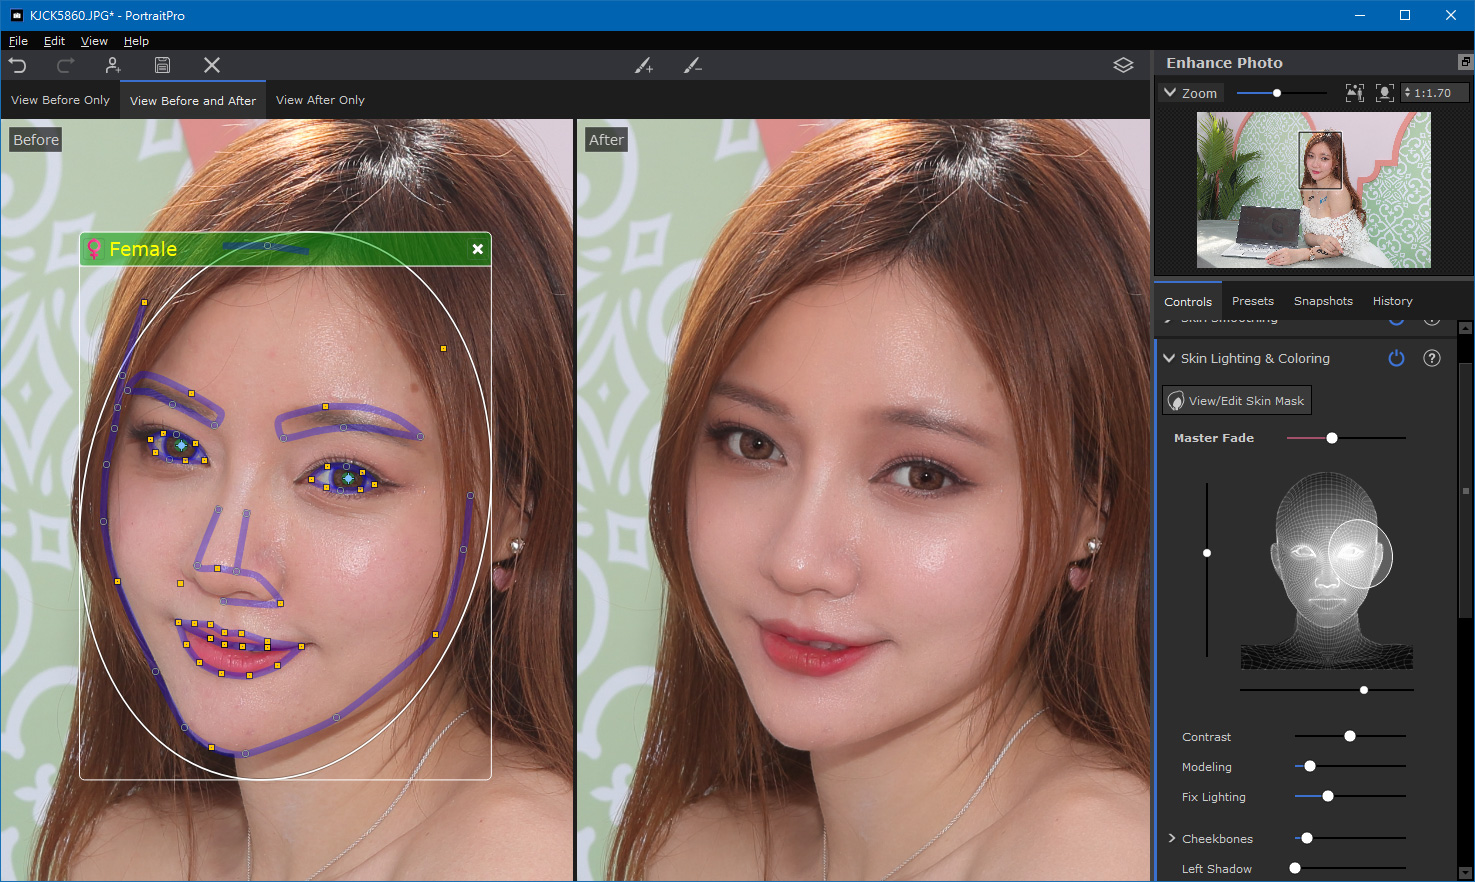Collapse Skin Lighting & Coloring section

(1169, 358)
